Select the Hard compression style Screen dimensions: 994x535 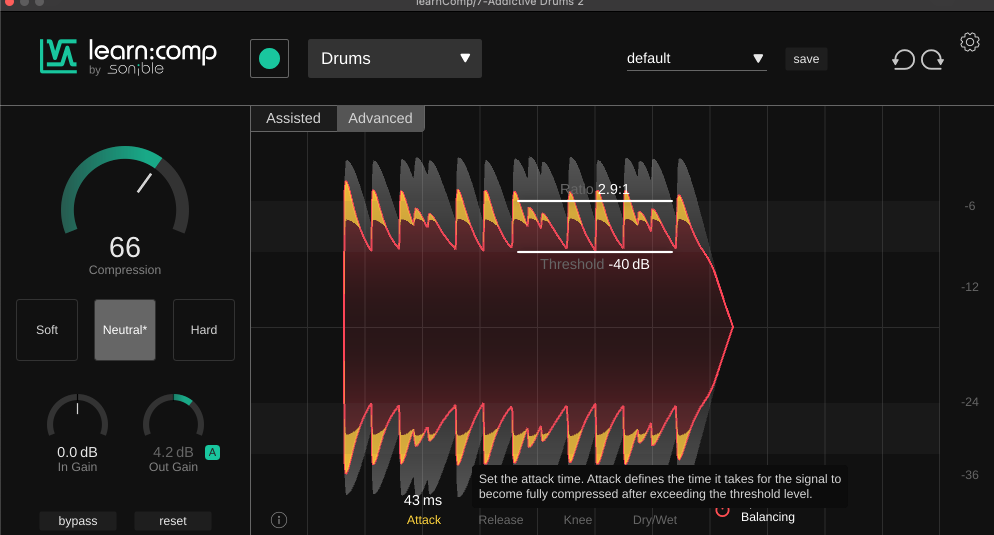[204, 330]
